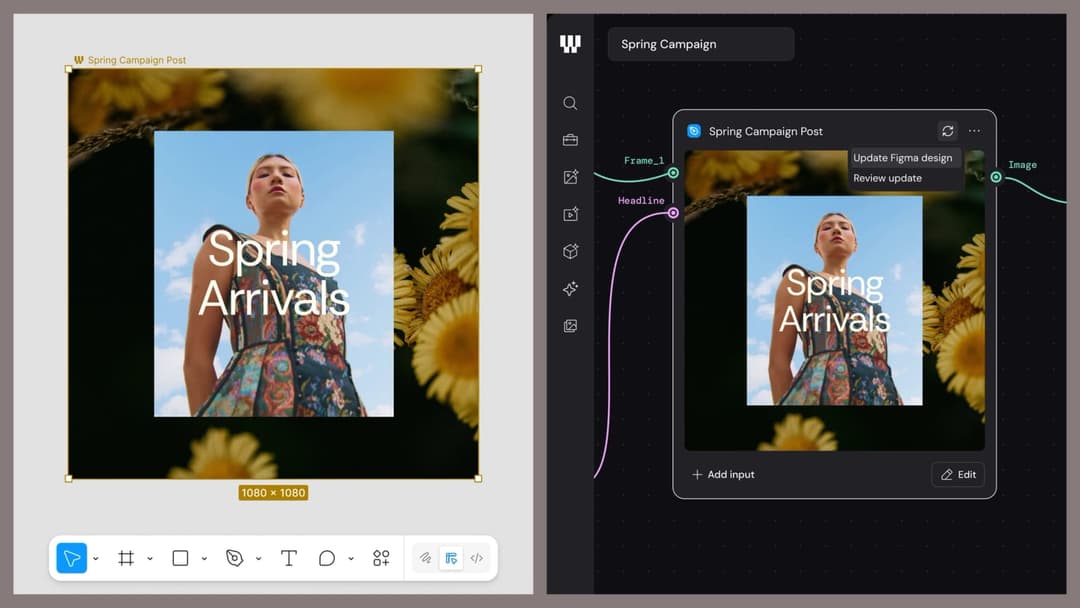This screenshot has height=608, width=1080.
Task: Click the Frame_1 label
Action: point(644,160)
